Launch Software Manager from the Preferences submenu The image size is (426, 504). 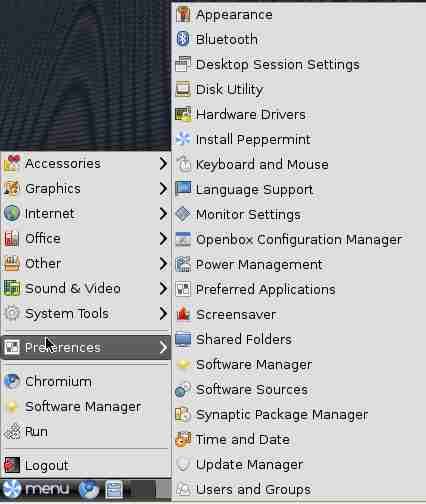pyautogui.click(x=298, y=364)
